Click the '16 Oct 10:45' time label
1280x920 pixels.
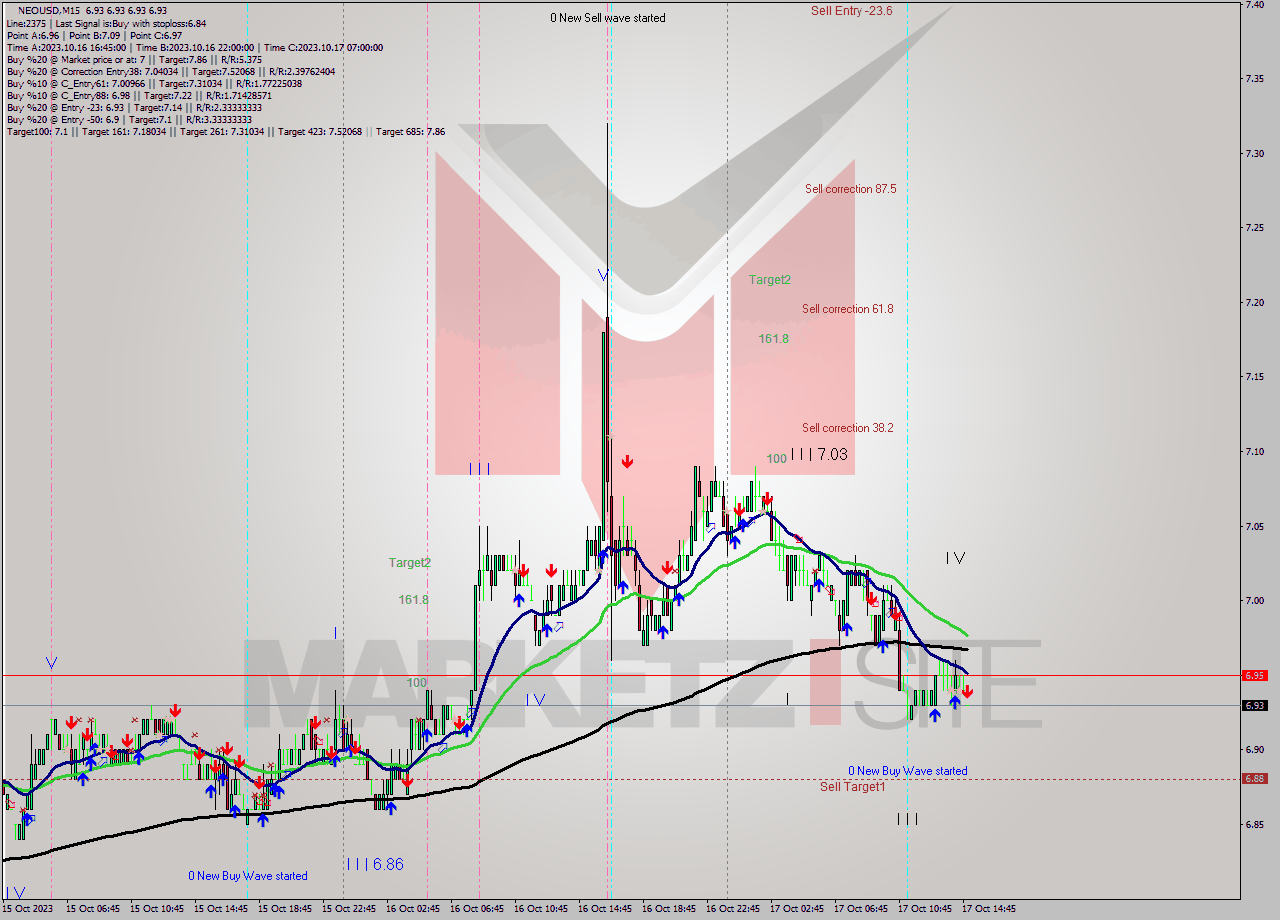pos(541,909)
